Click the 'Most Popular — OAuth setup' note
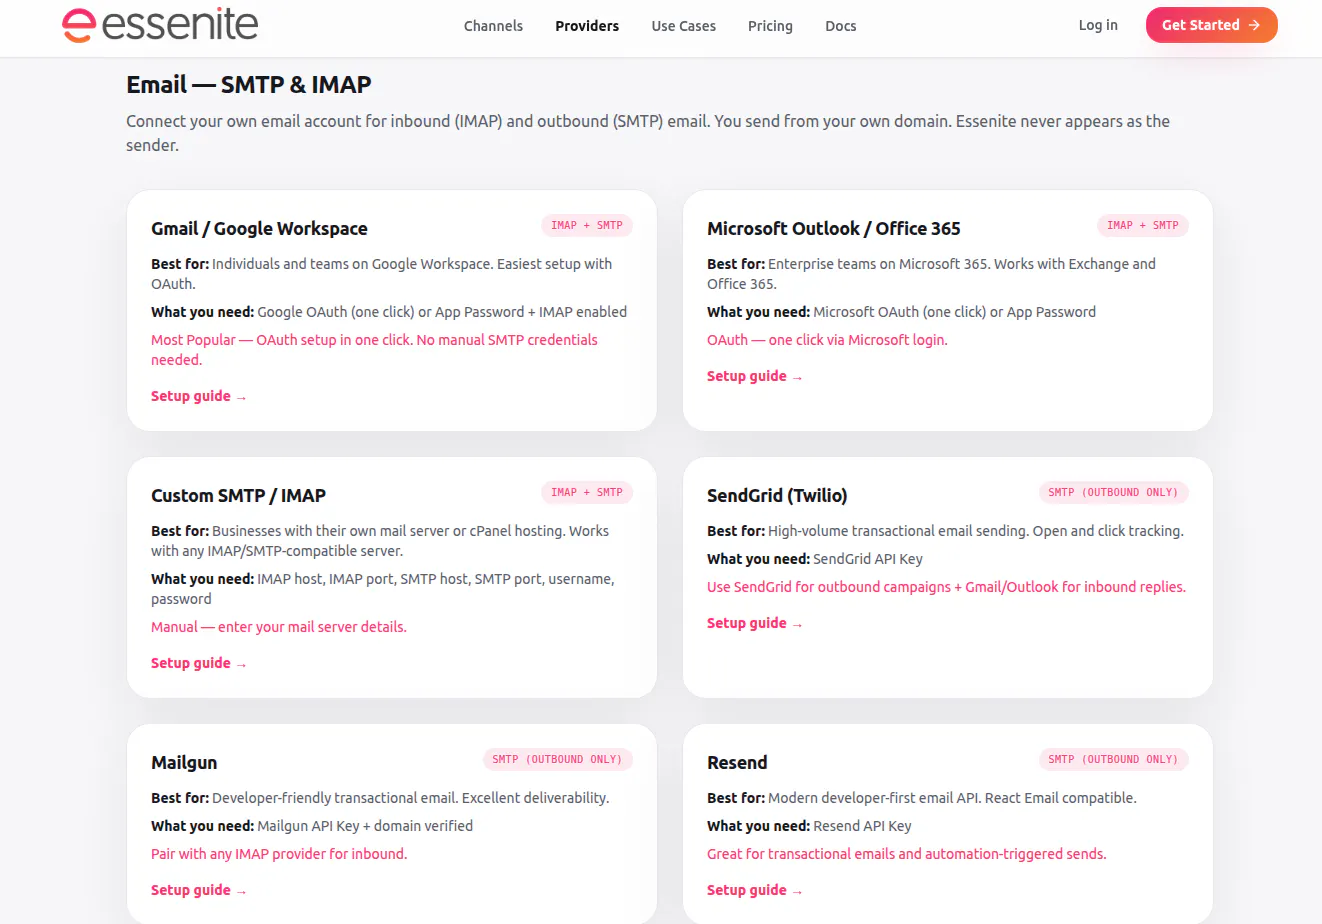The image size is (1322, 924). pos(374,350)
